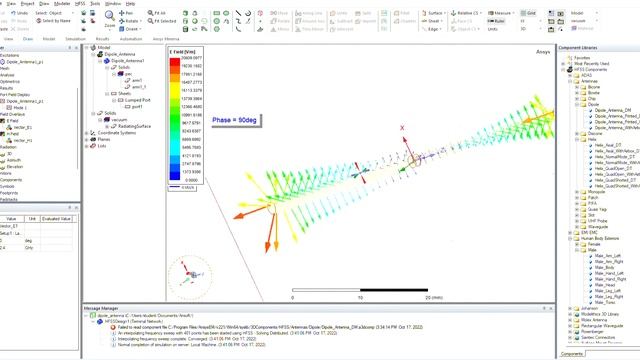Screen dimensions: 640x360
Task: Switch to the Simulation ribbon tab
Action: tap(76, 39)
